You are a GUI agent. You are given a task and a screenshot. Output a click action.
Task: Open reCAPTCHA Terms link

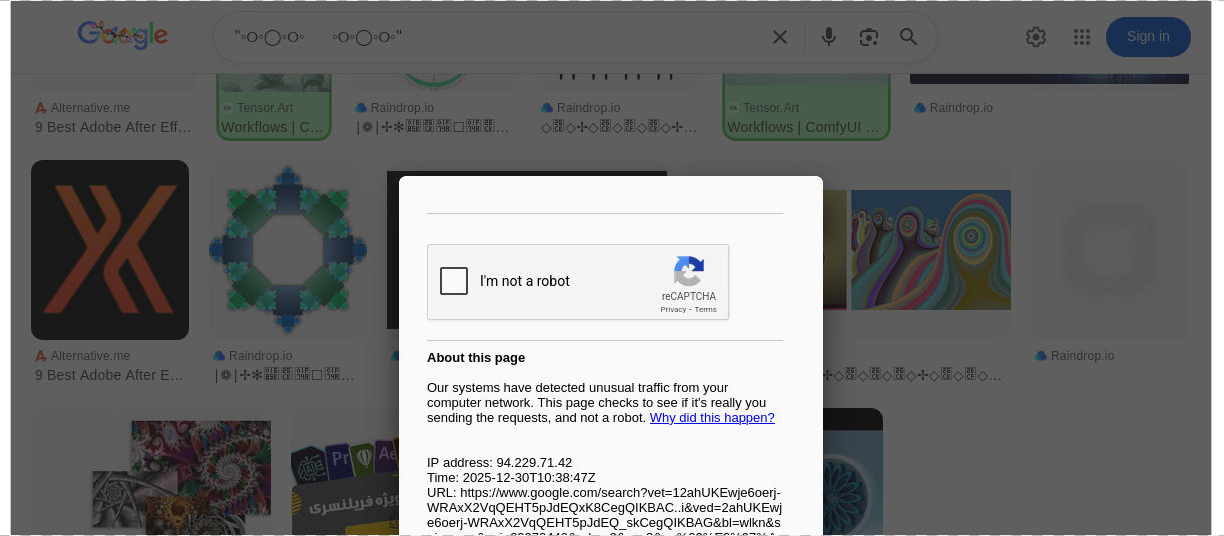coord(706,310)
